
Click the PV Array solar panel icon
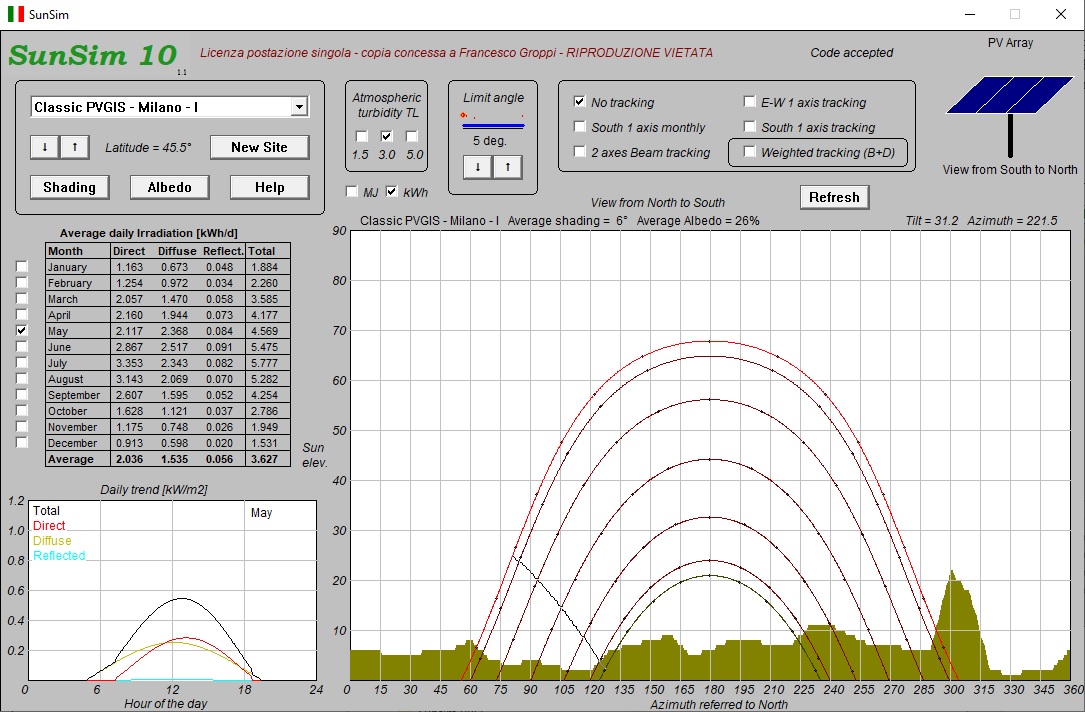tap(1010, 116)
